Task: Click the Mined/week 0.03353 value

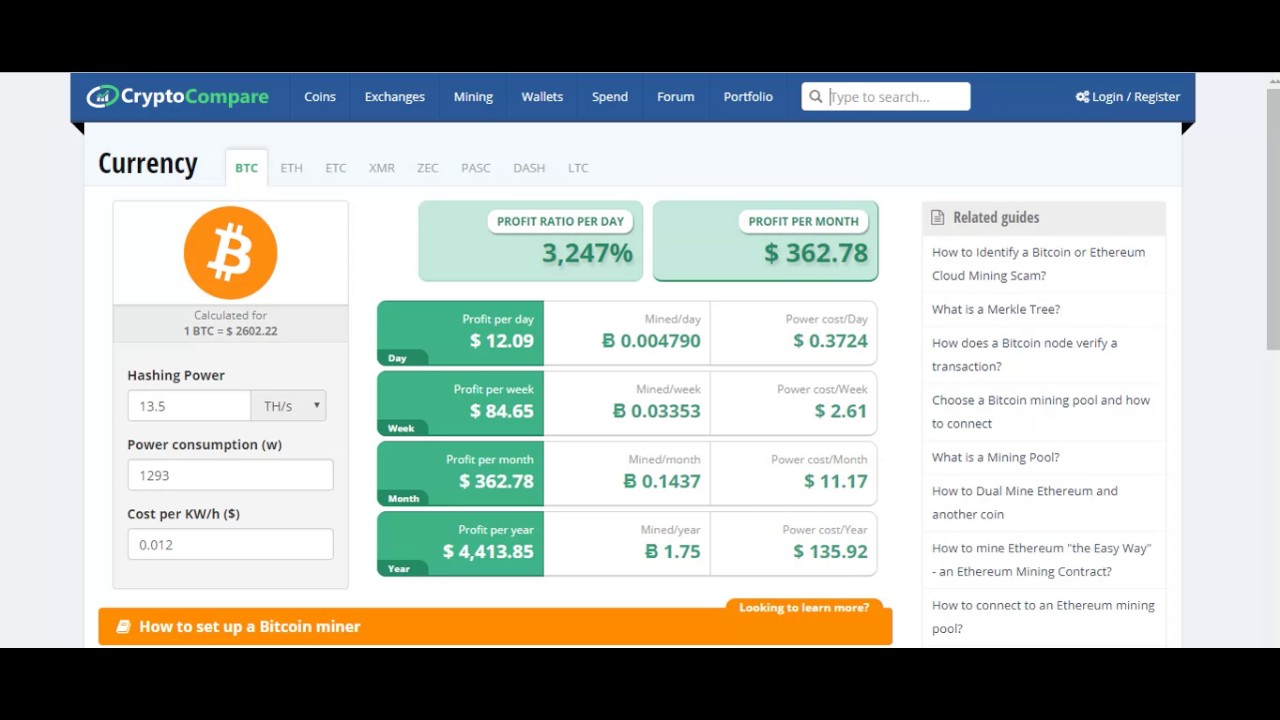Action: click(656, 411)
